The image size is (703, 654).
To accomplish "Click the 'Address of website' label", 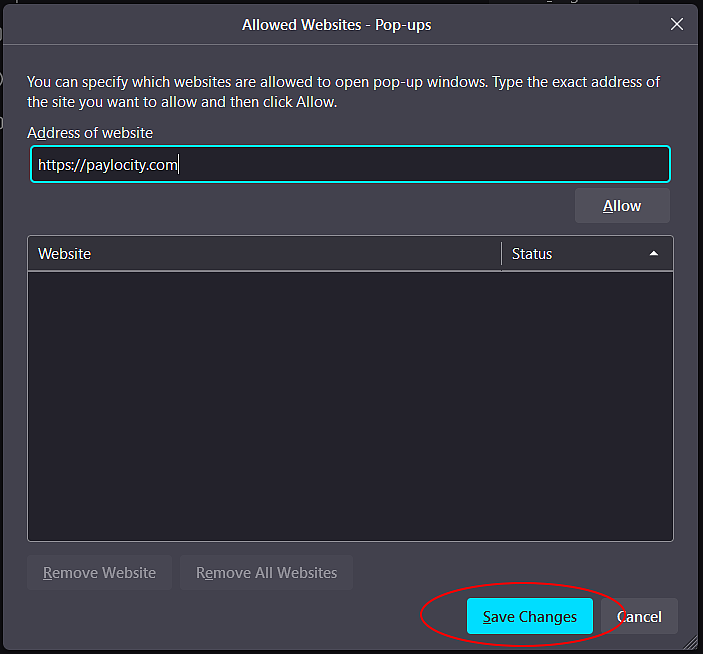I will (90, 133).
